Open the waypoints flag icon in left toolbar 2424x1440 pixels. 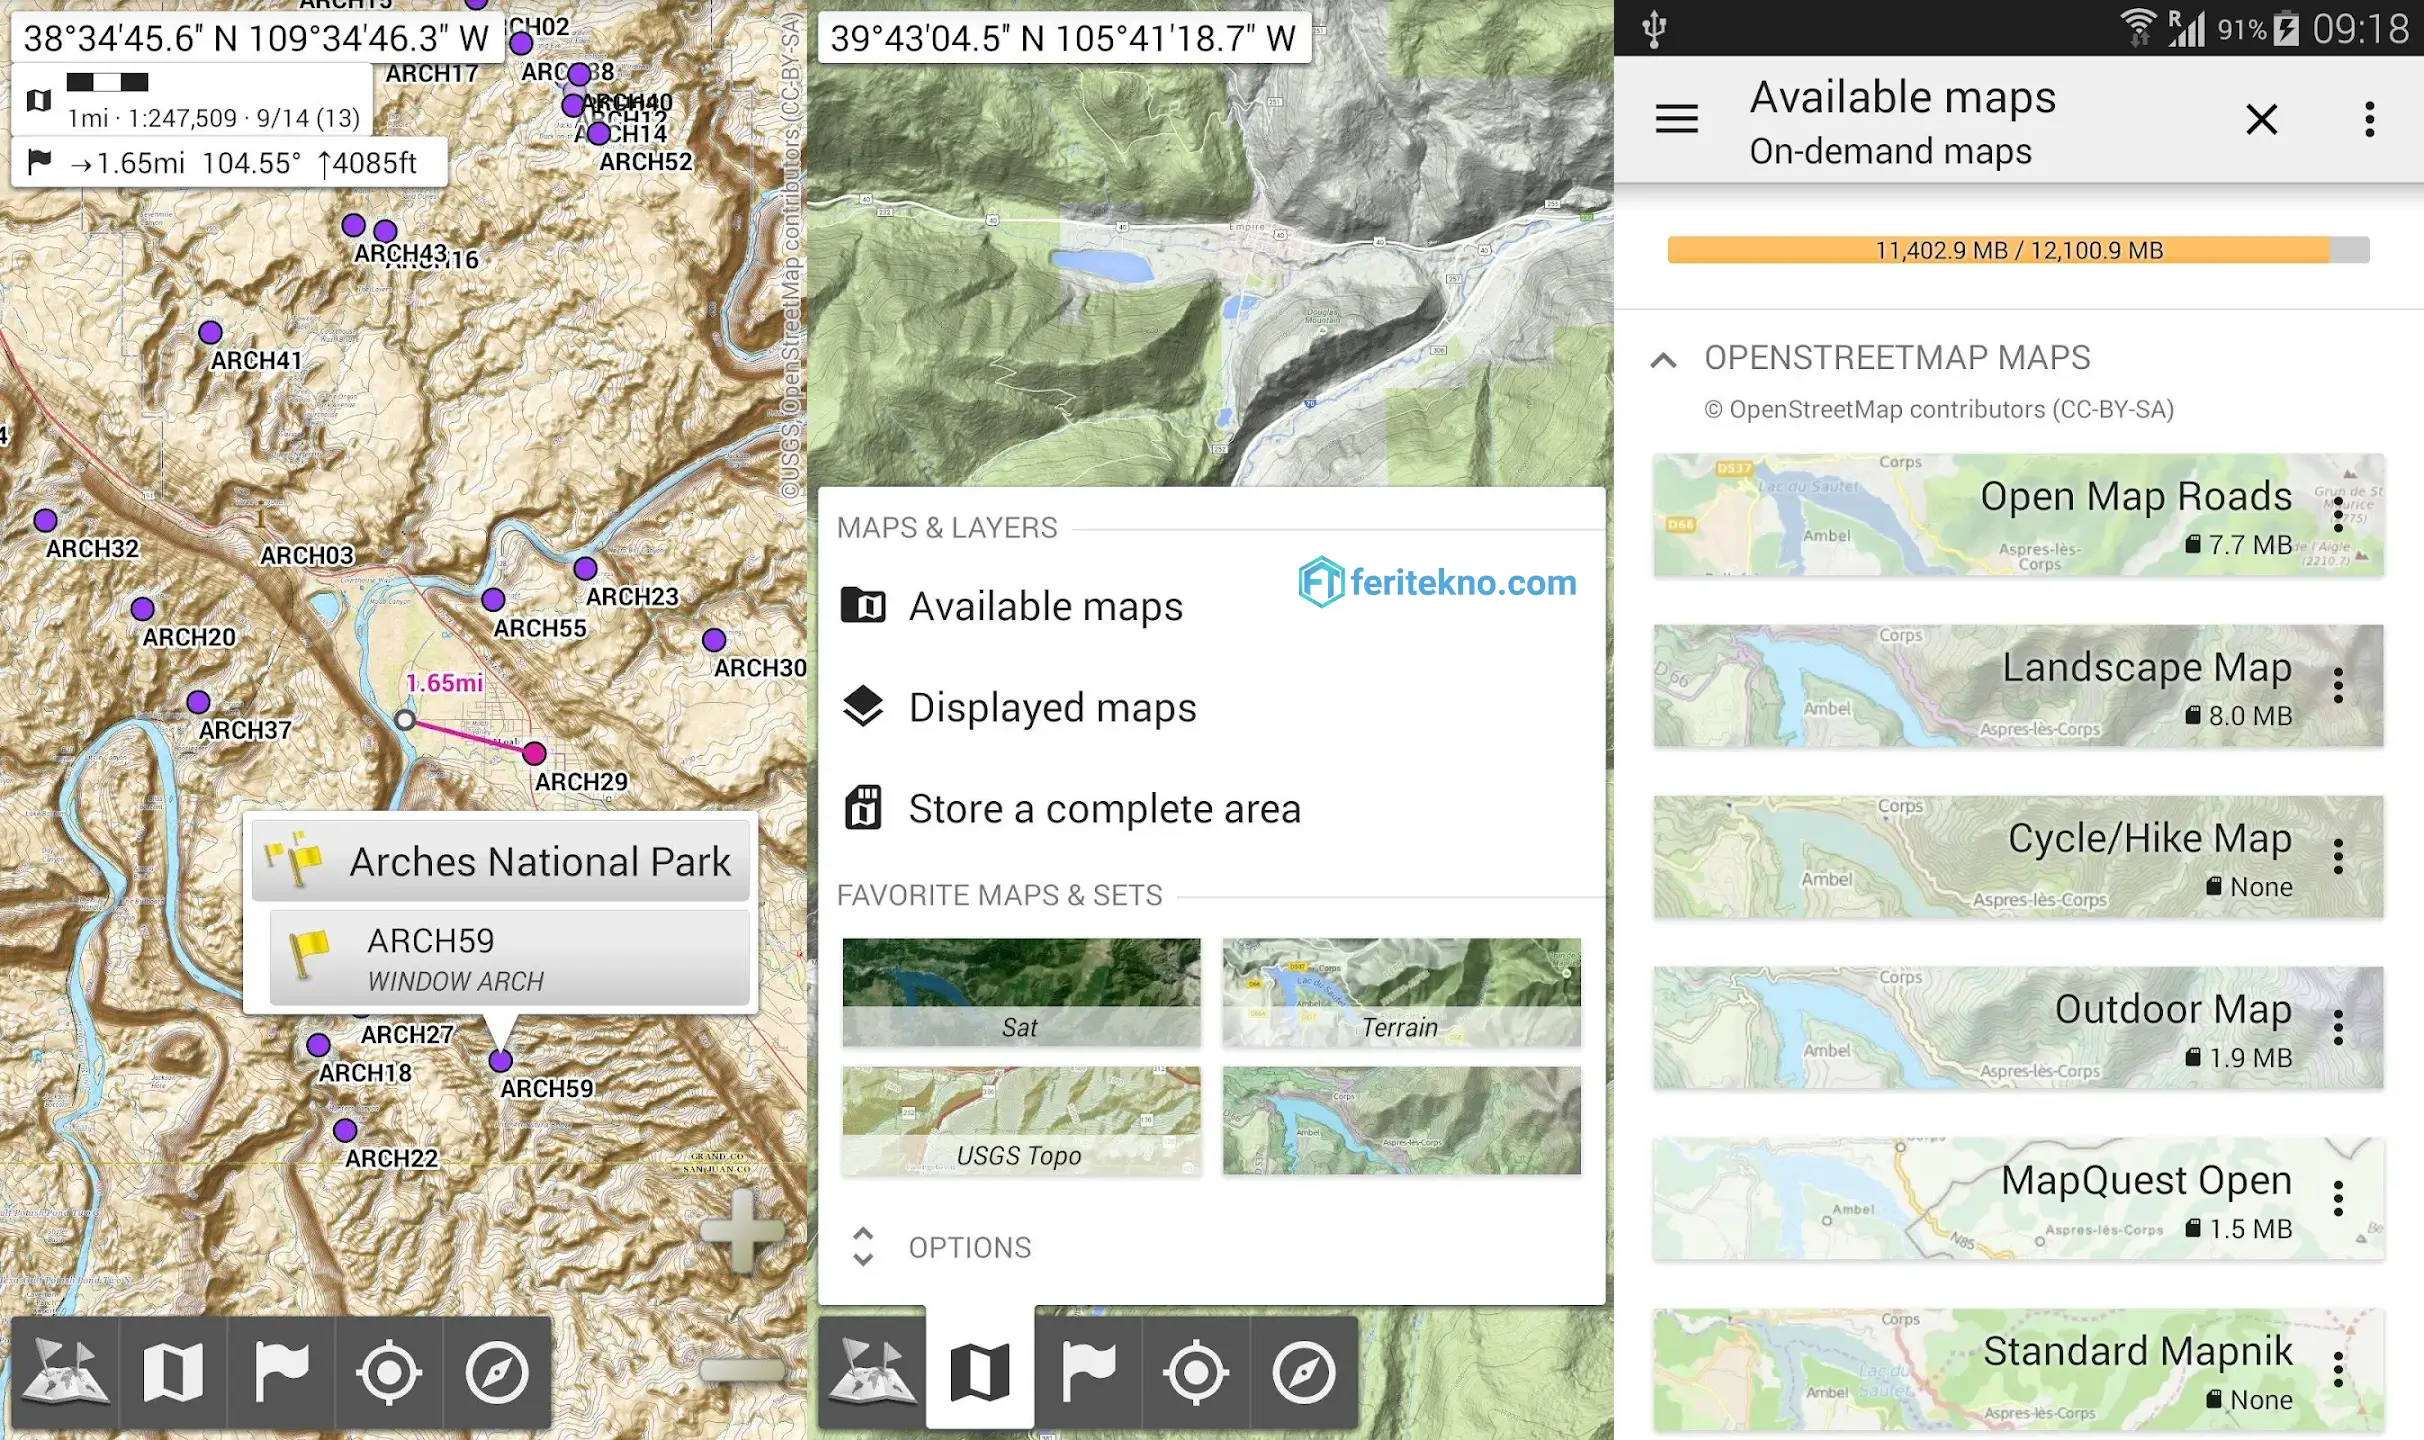click(x=281, y=1372)
